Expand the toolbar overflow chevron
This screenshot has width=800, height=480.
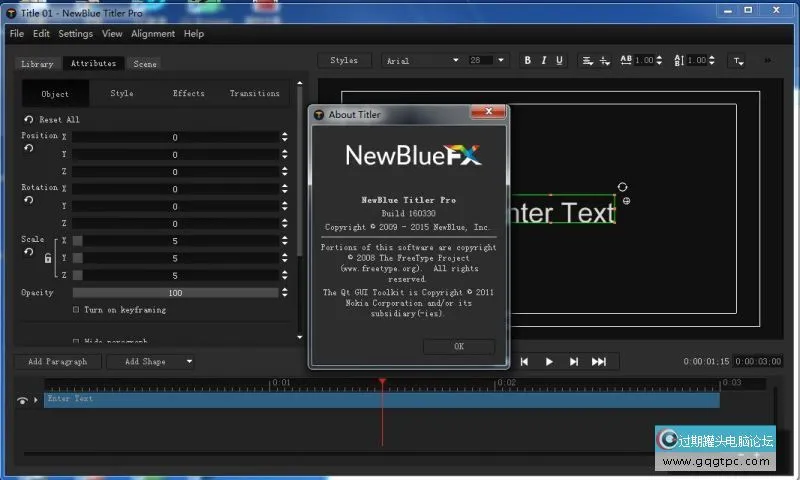click(x=767, y=60)
